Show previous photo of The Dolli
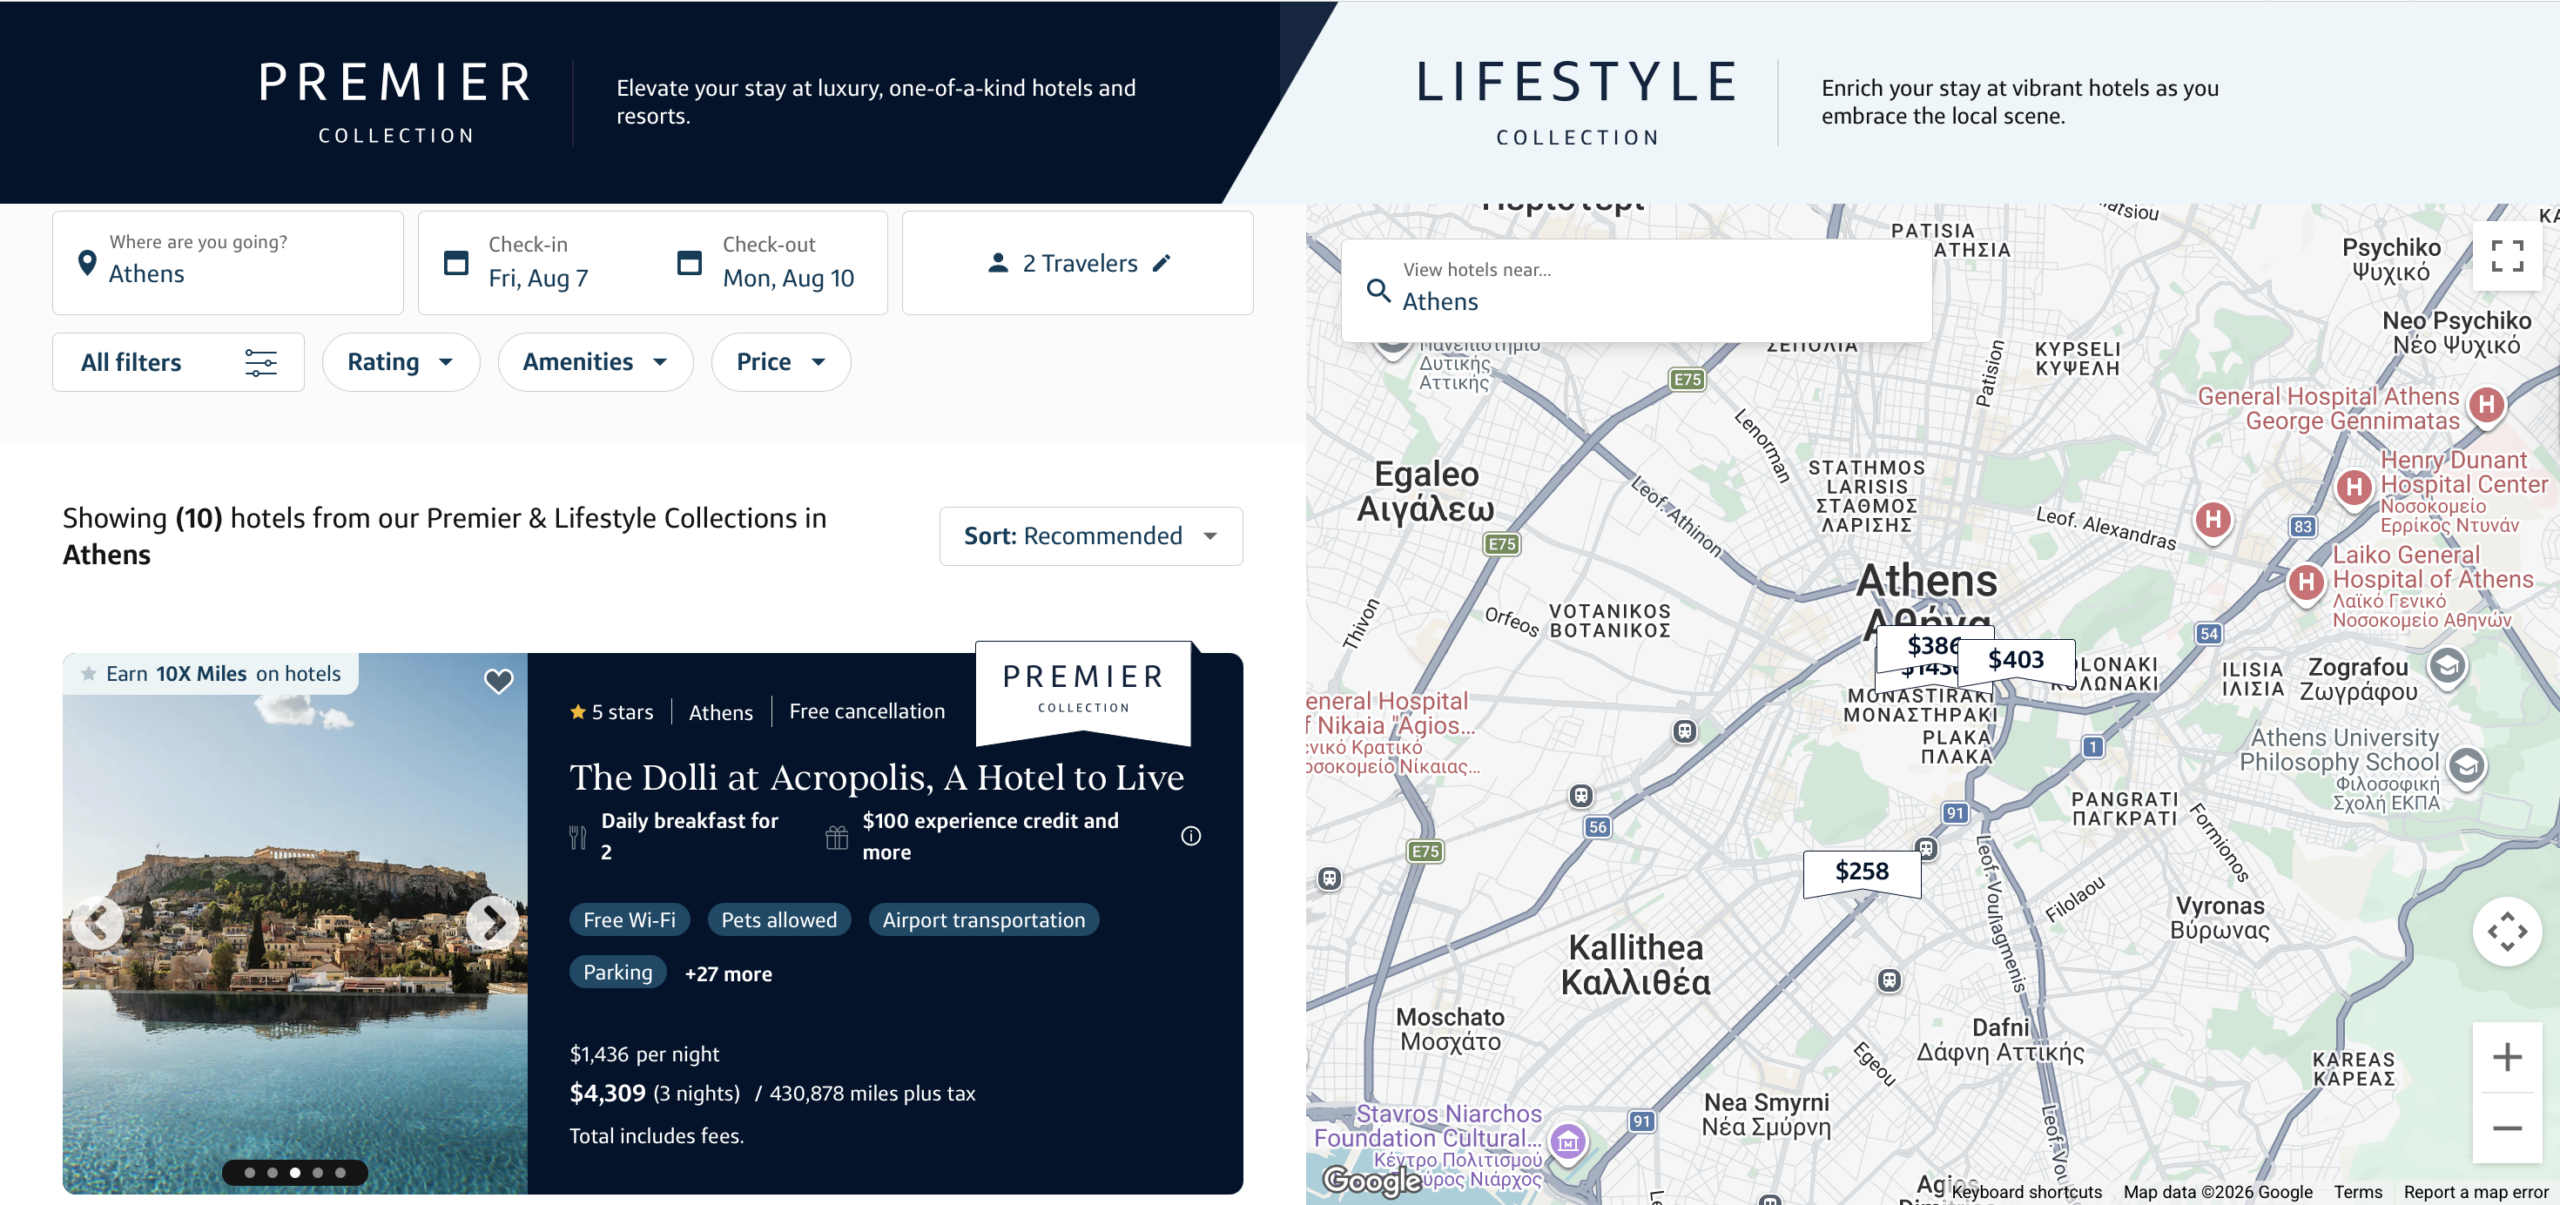This screenshot has height=1205, width=2560. [x=98, y=923]
